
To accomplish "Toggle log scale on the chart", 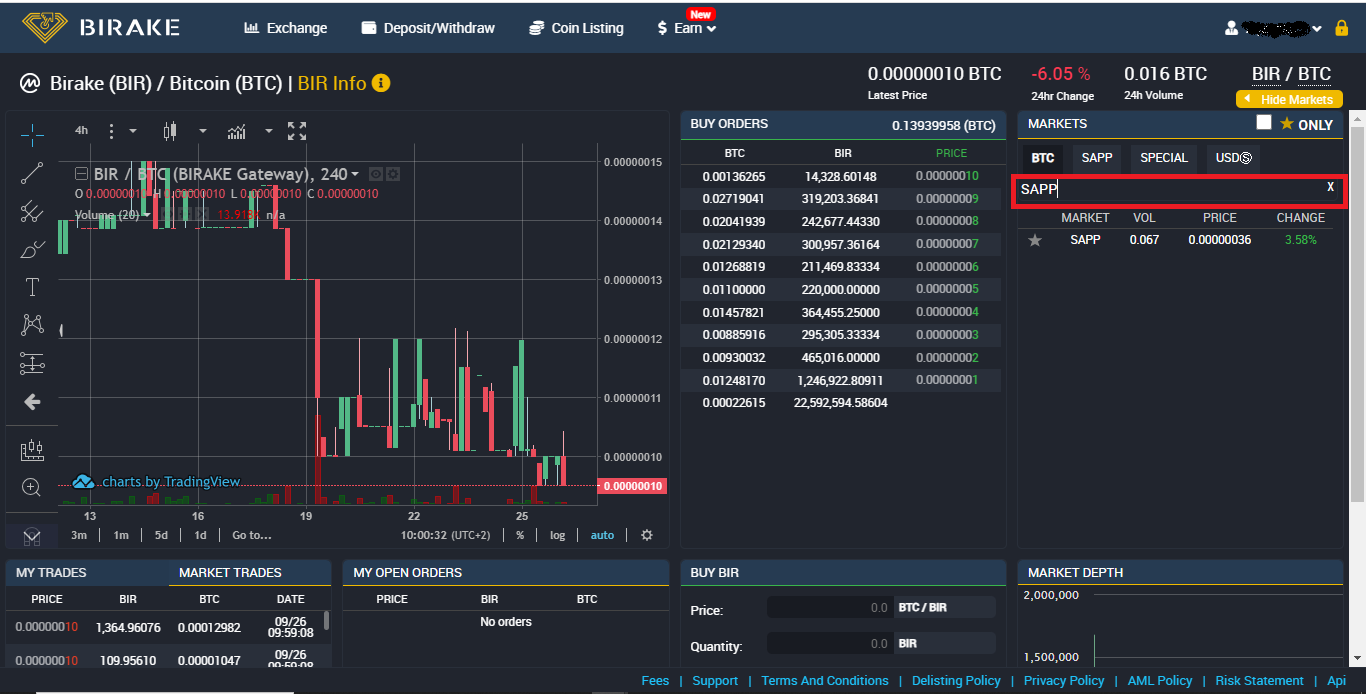I will [557, 535].
